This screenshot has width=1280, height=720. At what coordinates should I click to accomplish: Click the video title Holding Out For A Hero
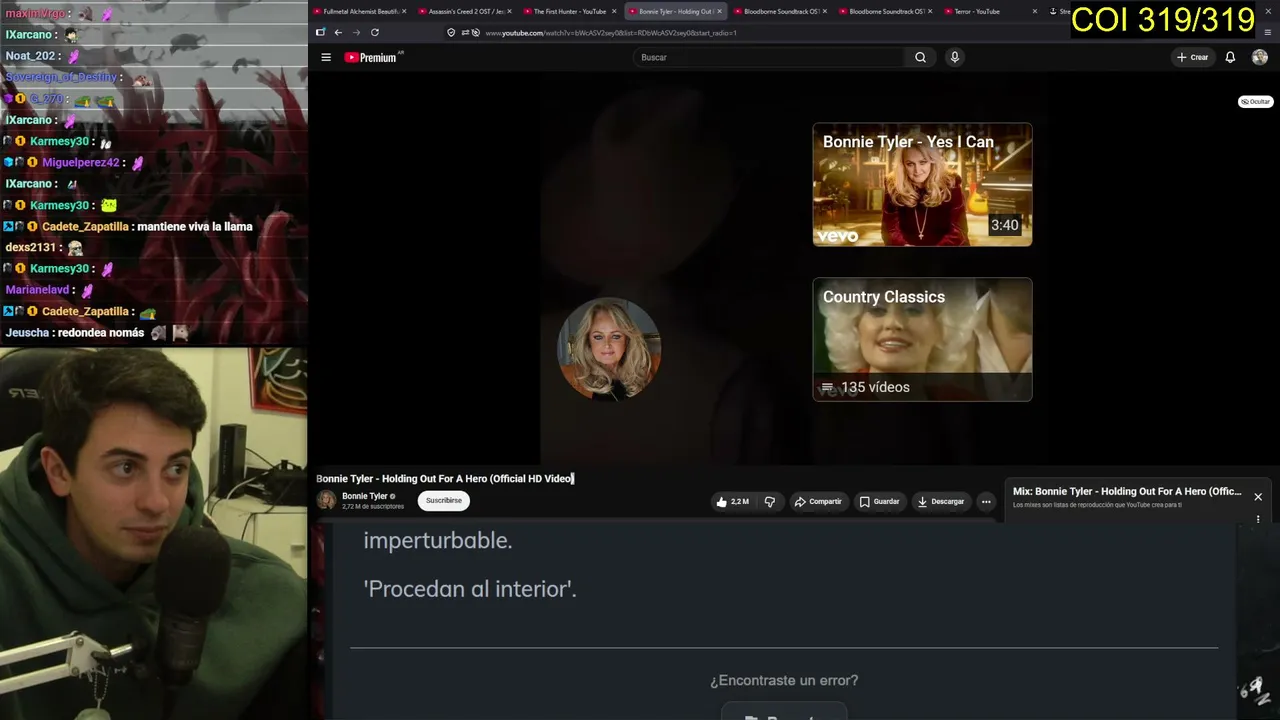pos(445,479)
